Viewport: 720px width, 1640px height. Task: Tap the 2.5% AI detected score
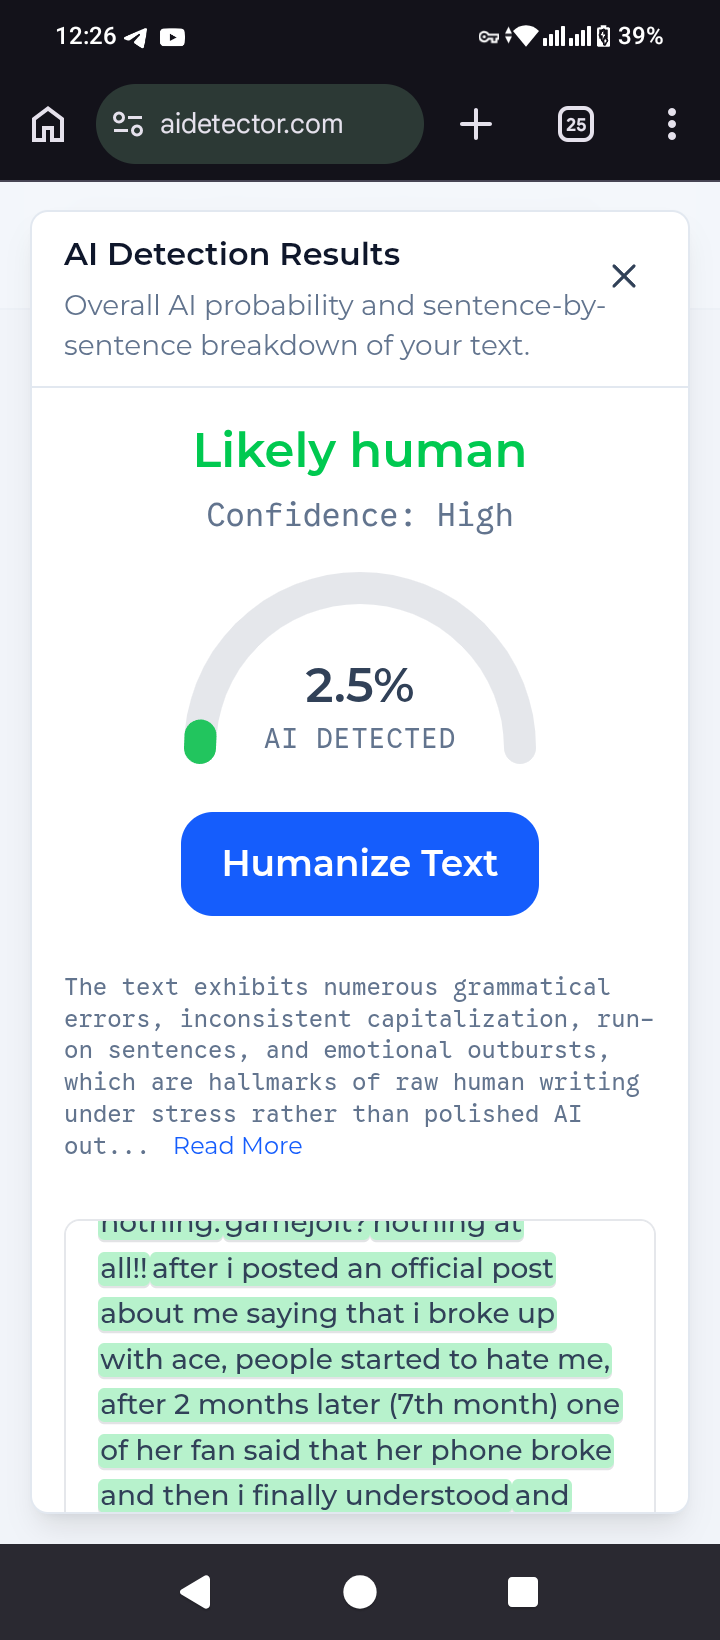(x=359, y=686)
